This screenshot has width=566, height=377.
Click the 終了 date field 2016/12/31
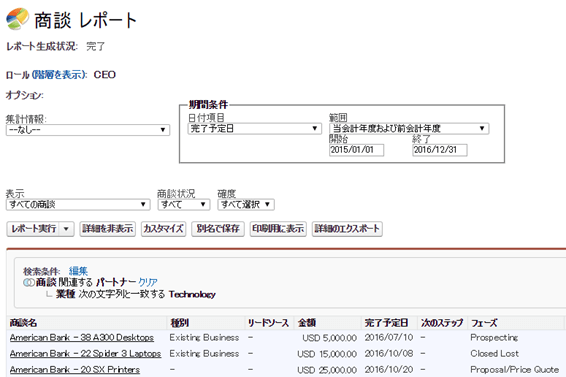(x=440, y=150)
